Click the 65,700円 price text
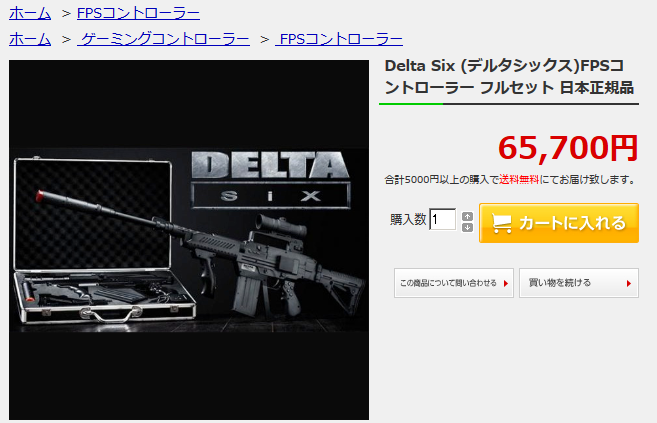The width and height of the screenshot is (657, 423). pyautogui.click(x=568, y=148)
